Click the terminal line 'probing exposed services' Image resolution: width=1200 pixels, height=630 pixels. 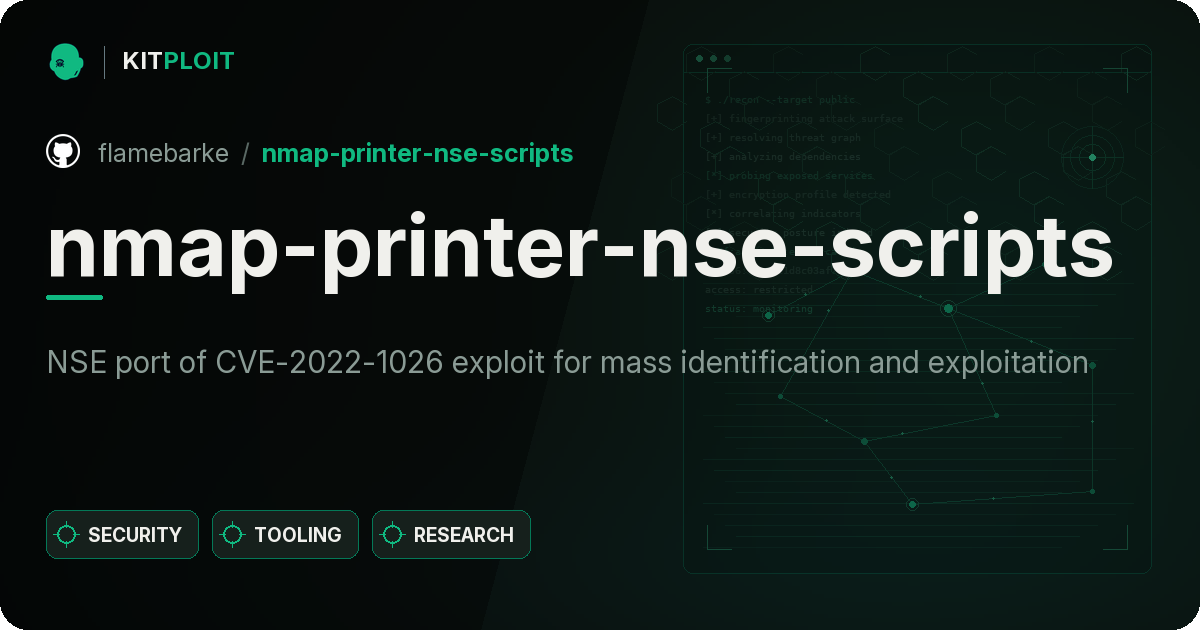[x=788, y=176]
